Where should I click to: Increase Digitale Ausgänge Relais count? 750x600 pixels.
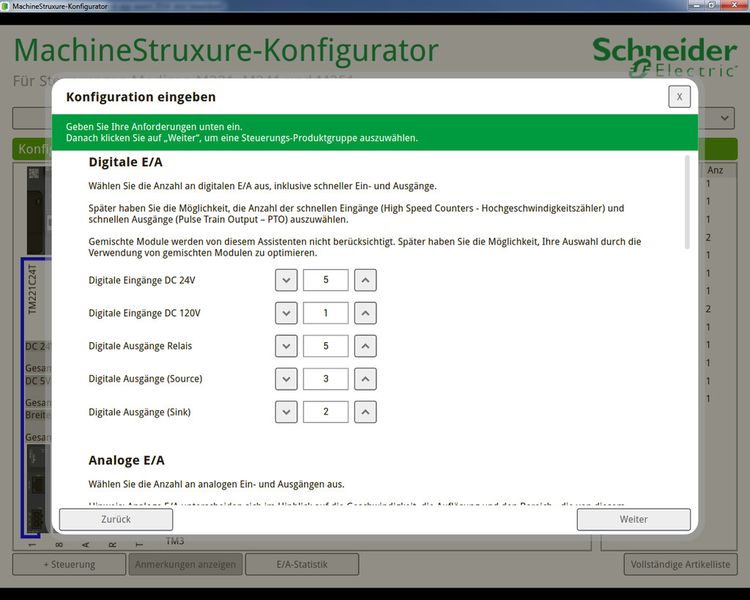[x=365, y=346]
